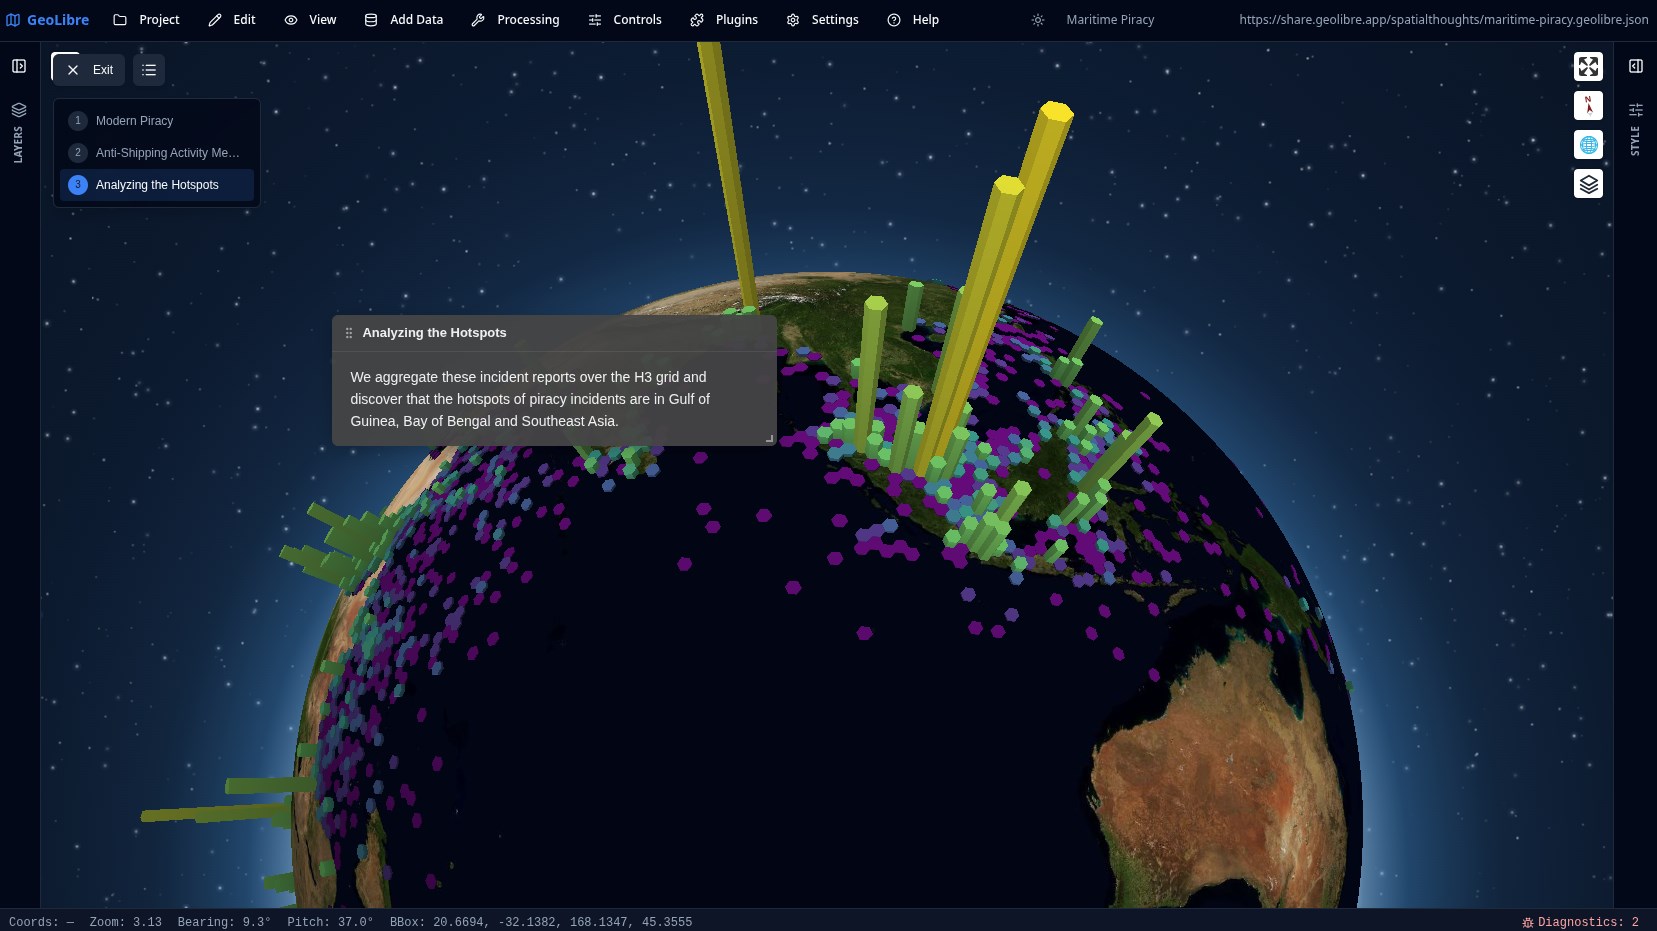
Task: Click the Maritime Piracy project title
Action: pyautogui.click(x=1110, y=20)
